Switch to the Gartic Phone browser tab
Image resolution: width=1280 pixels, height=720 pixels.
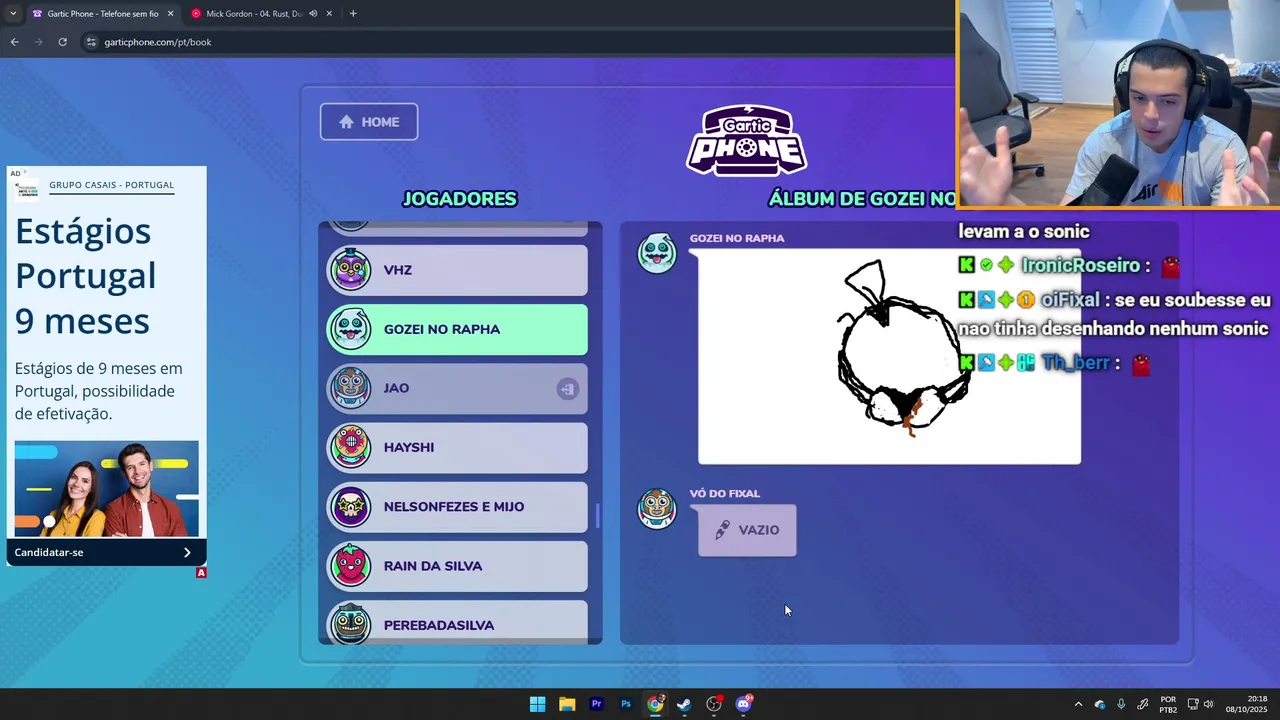click(x=102, y=14)
